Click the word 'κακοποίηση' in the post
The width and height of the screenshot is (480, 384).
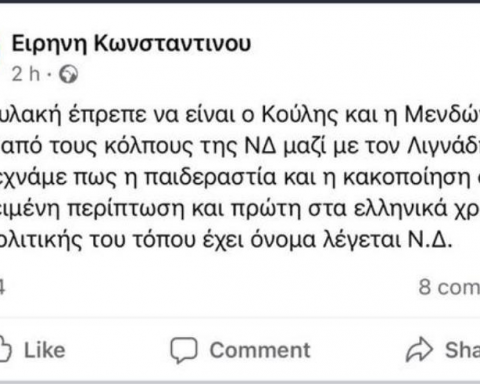pos(407,177)
